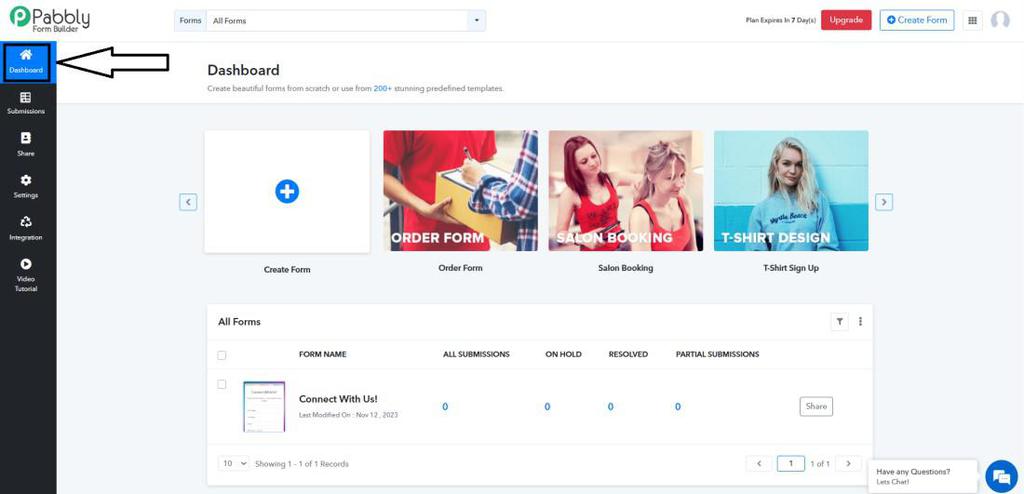This screenshot has width=1024, height=494.
Task: Open All Forms three-dot menu
Action: (x=860, y=321)
